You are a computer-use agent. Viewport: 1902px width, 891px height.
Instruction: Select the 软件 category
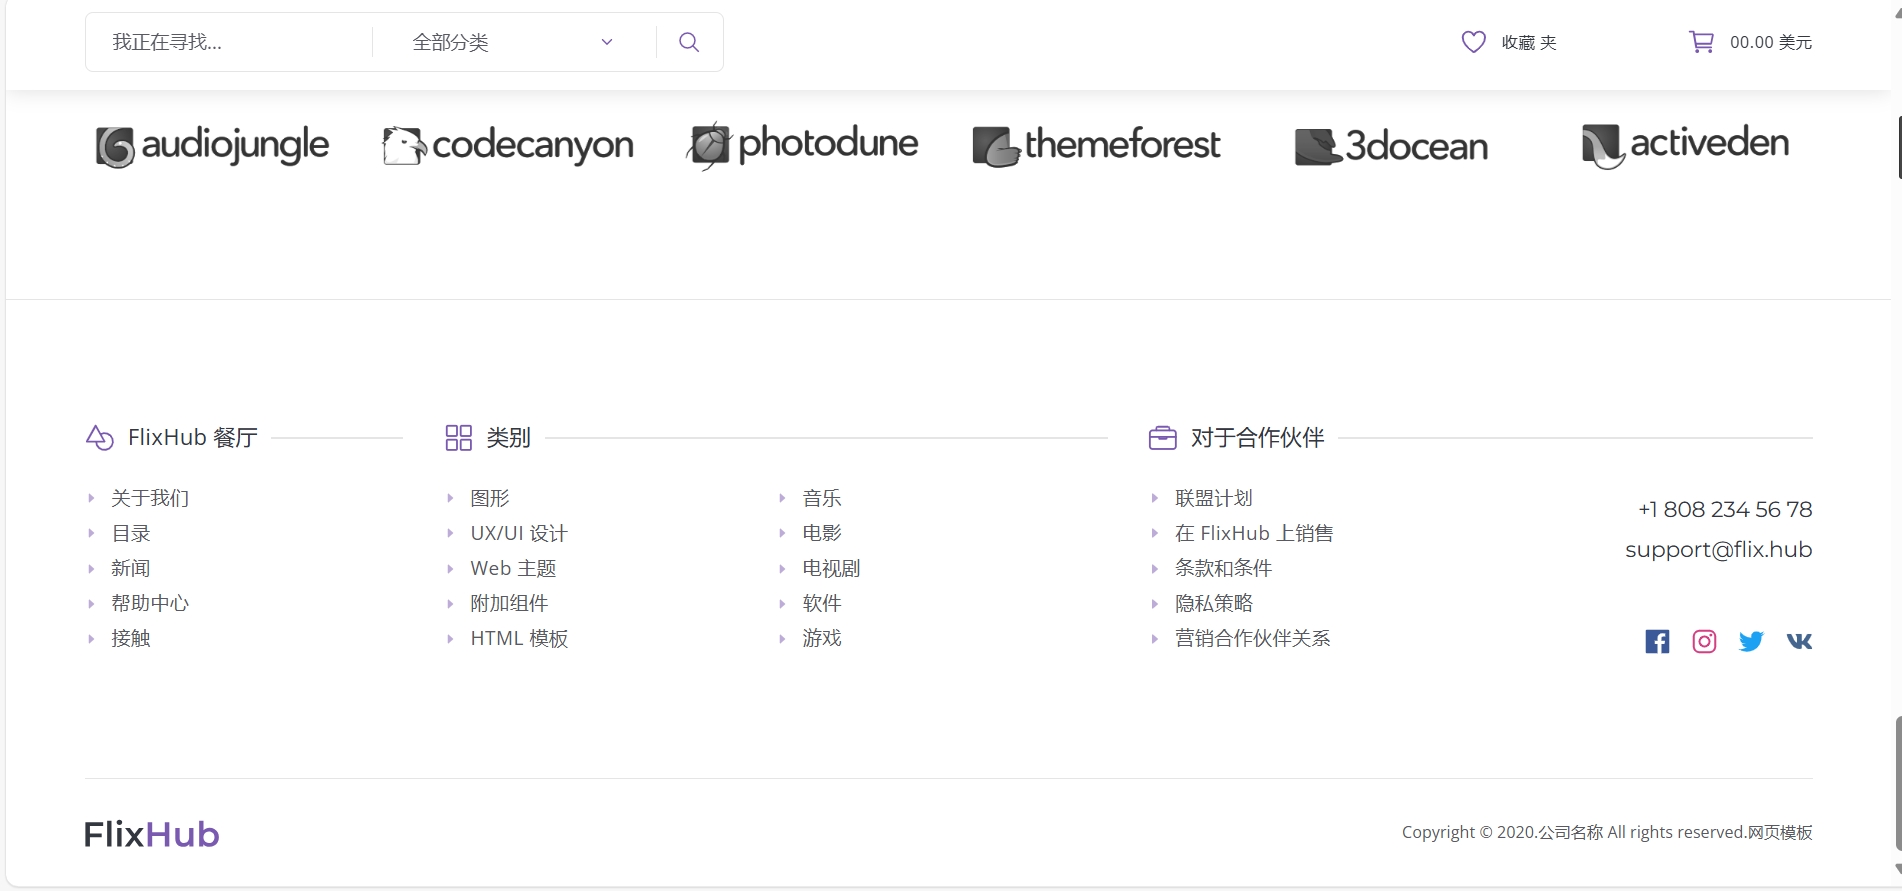pos(822,603)
